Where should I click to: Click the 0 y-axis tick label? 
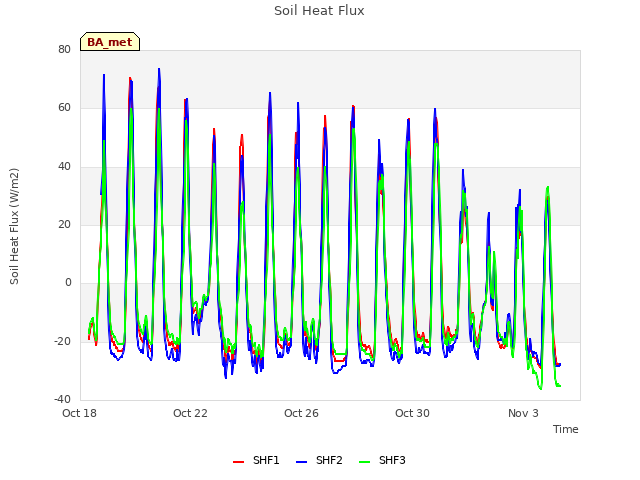68,282
